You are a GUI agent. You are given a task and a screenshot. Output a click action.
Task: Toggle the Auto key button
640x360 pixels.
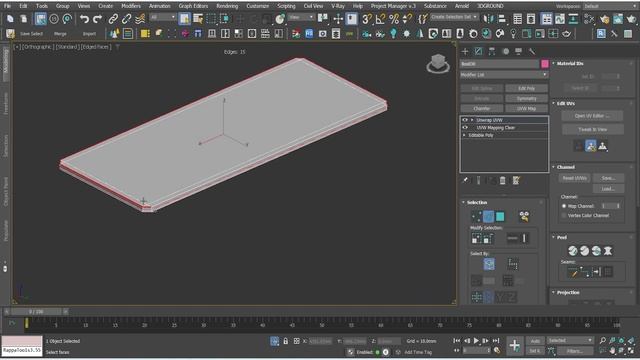pyautogui.click(x=535, y=341)
